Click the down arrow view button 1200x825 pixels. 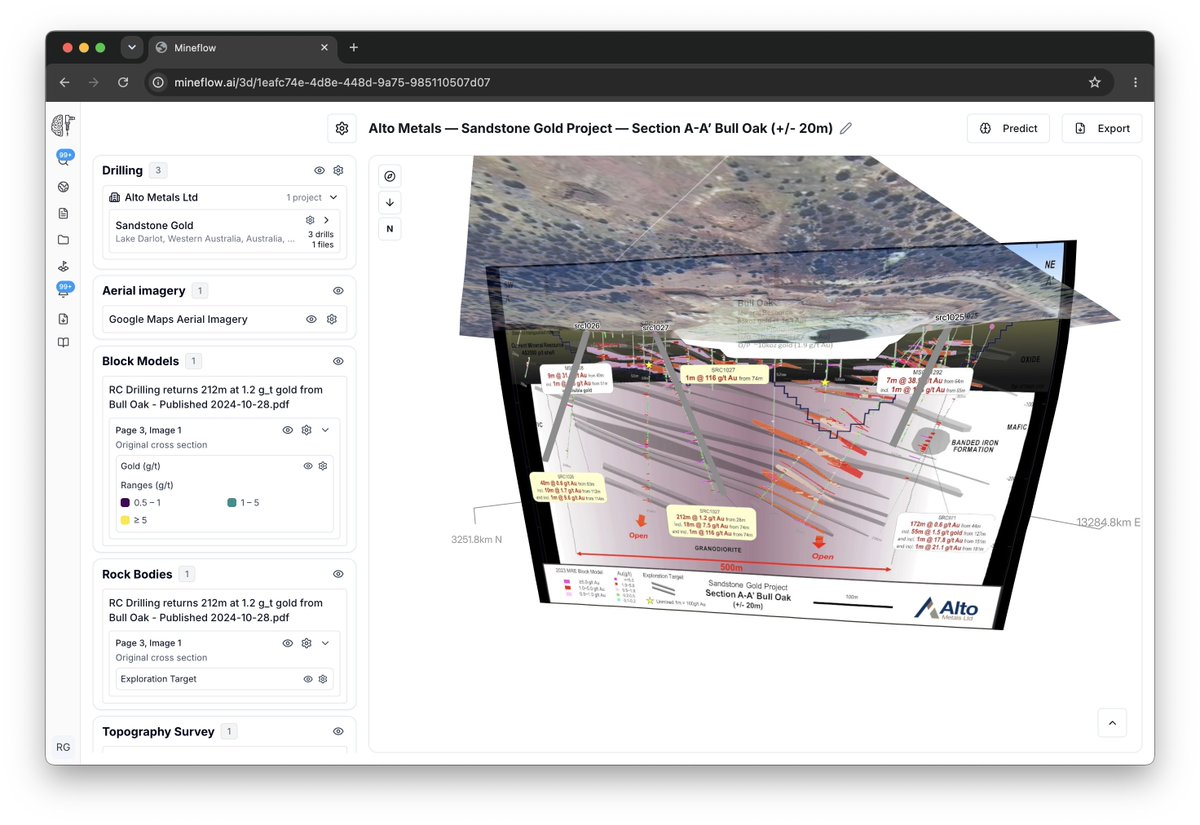pos(390,202)
